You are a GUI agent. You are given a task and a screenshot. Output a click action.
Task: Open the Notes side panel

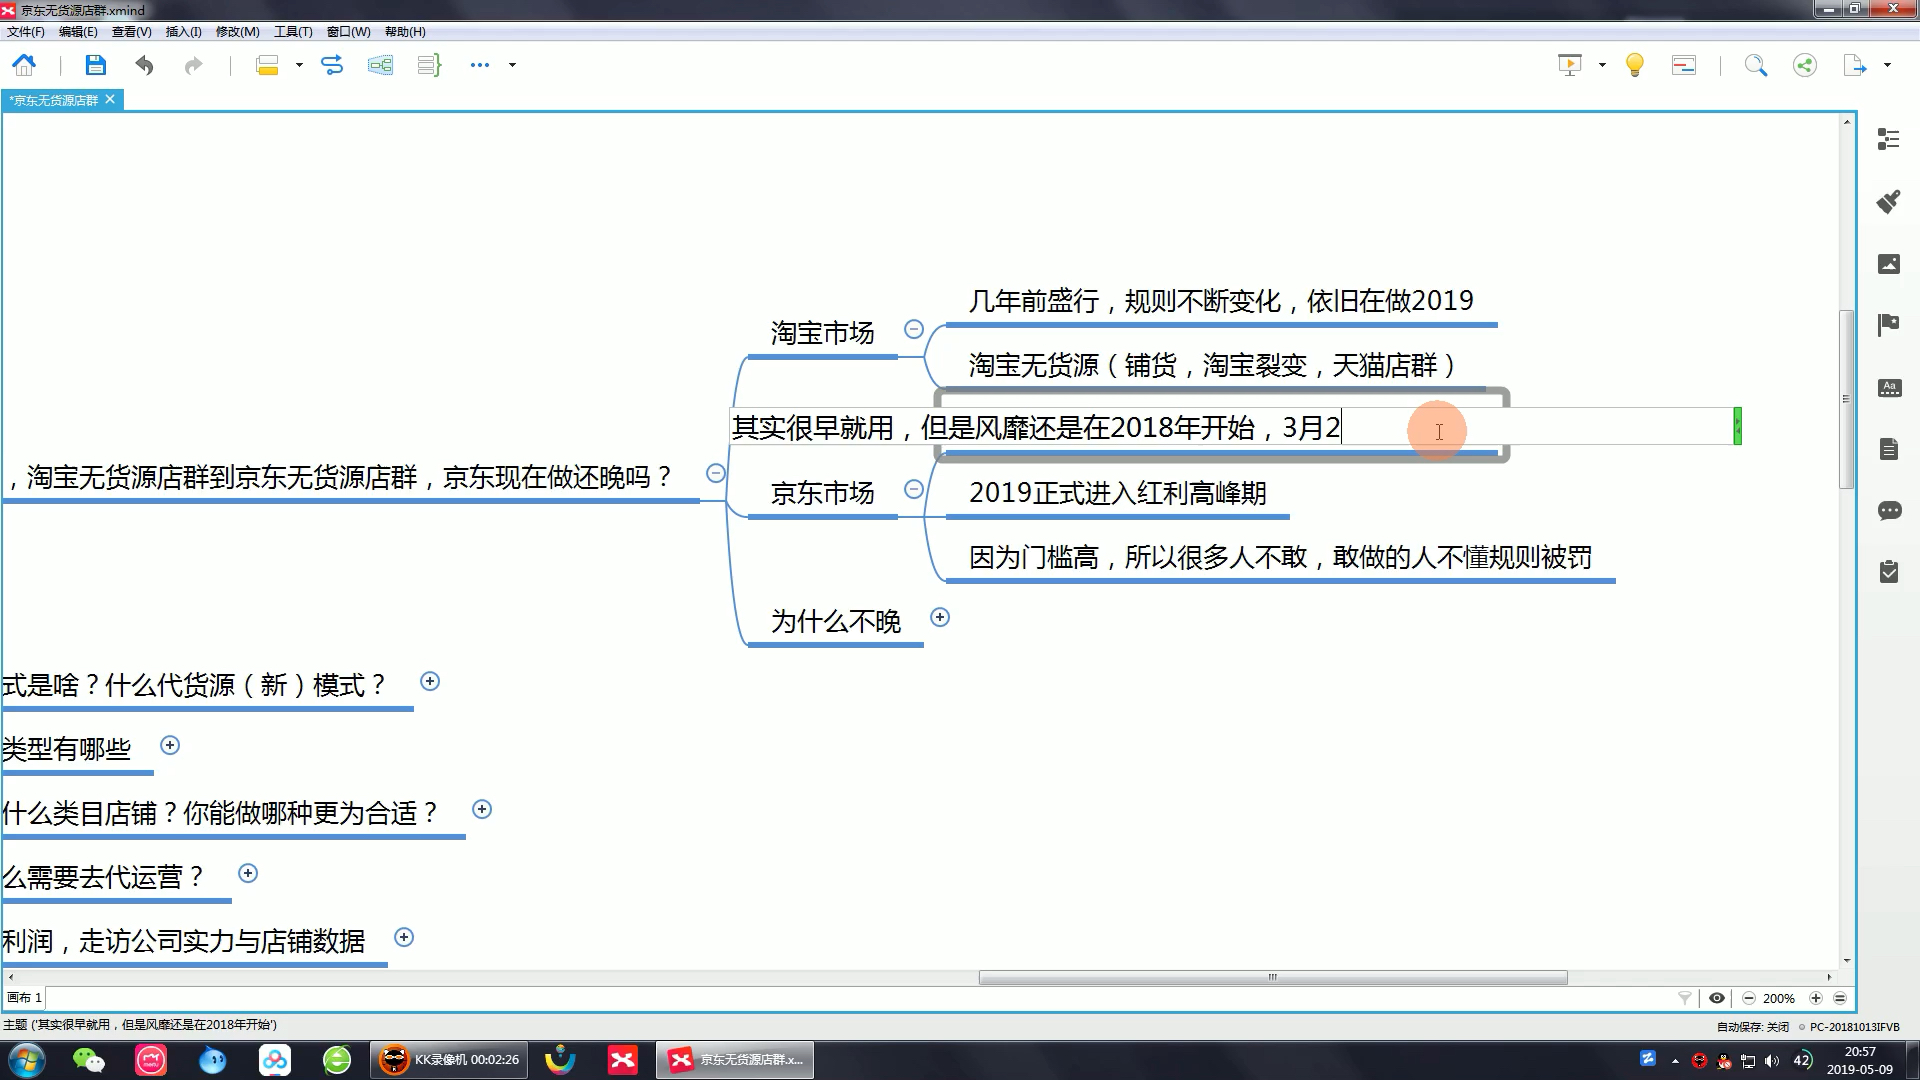click(x=1888, y=449)
